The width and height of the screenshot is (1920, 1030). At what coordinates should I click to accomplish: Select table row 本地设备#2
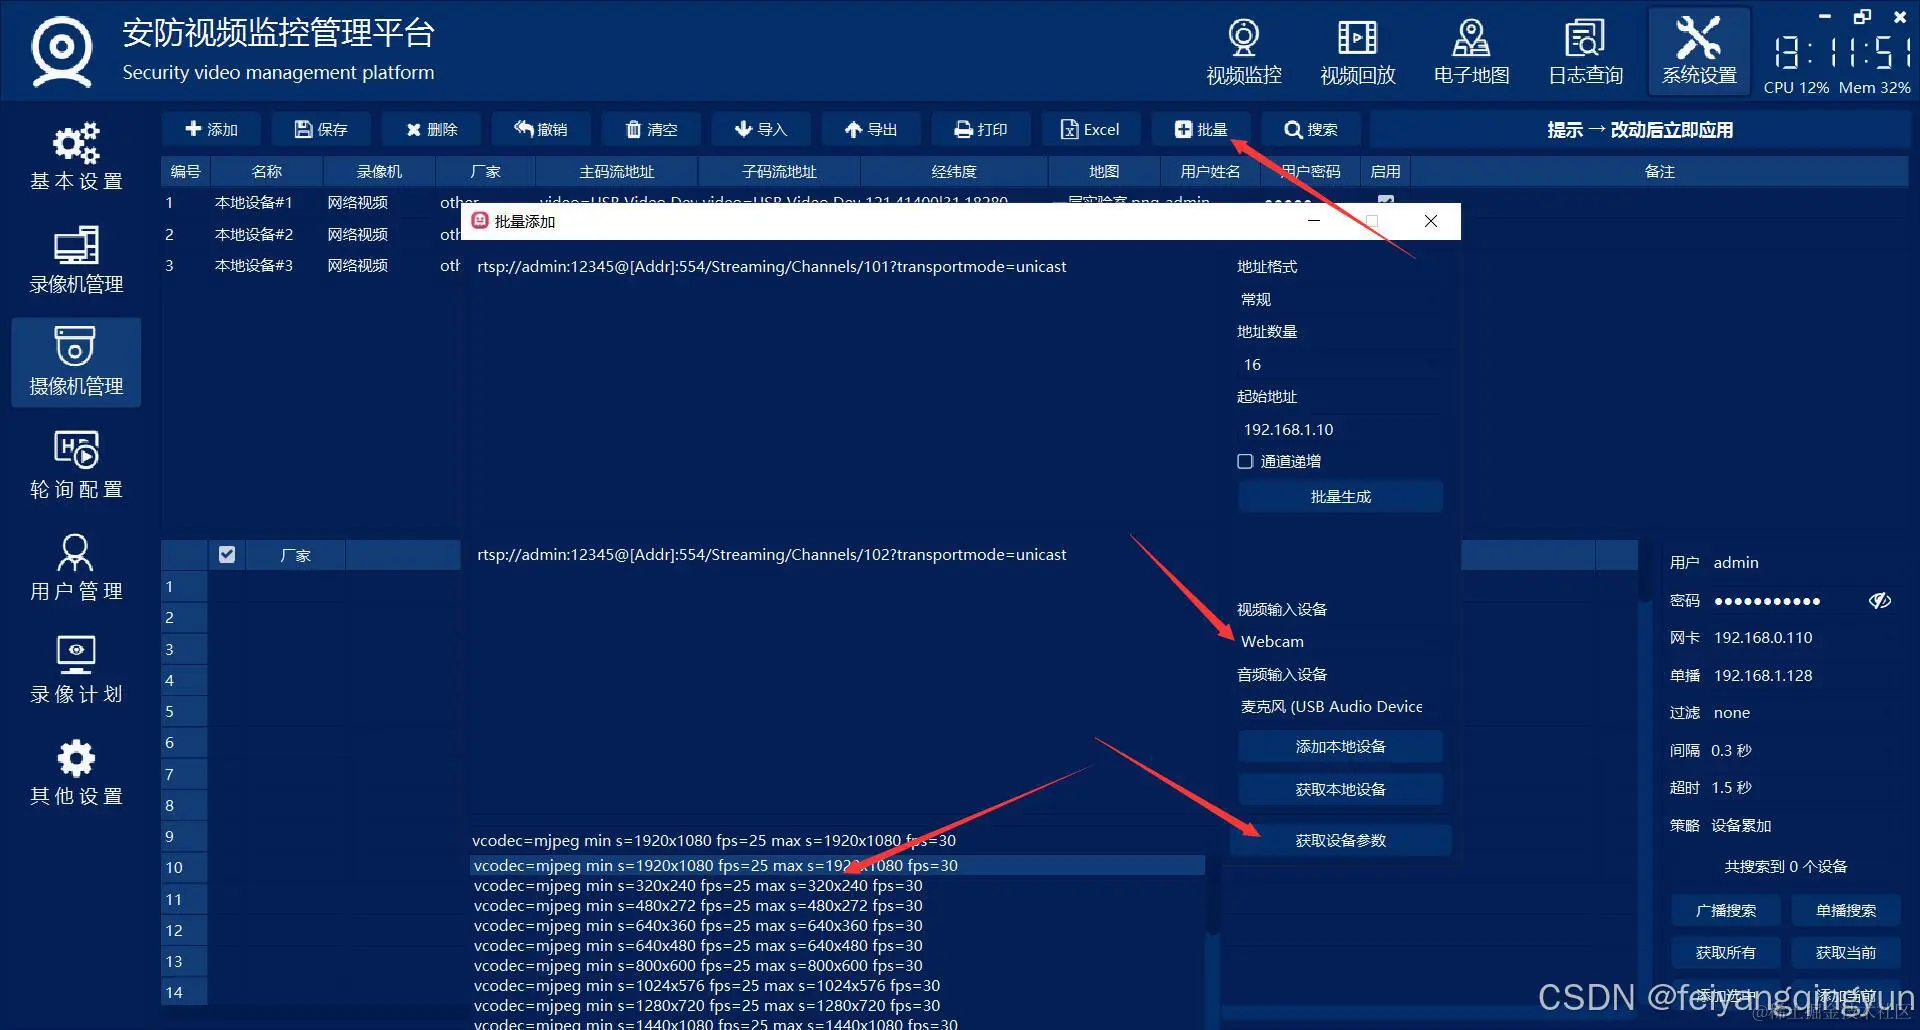click(x=311, y=234)
